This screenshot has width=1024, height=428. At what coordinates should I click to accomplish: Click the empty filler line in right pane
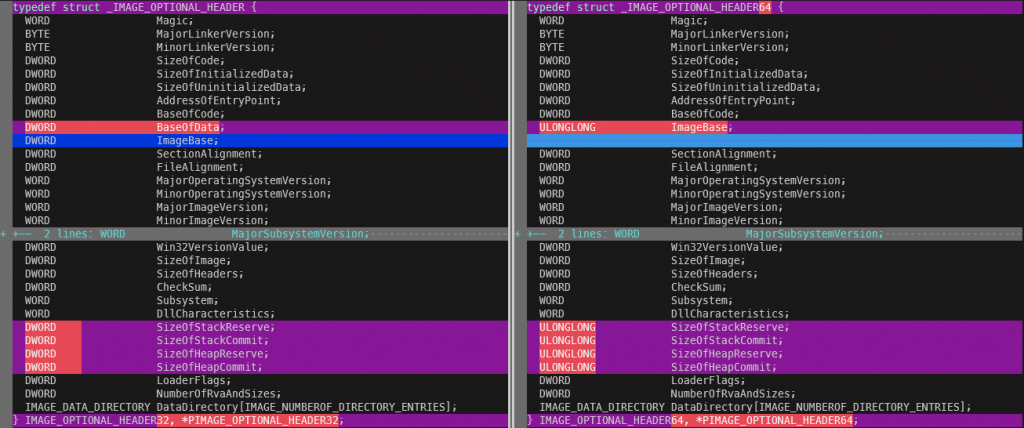coord(775,140)
